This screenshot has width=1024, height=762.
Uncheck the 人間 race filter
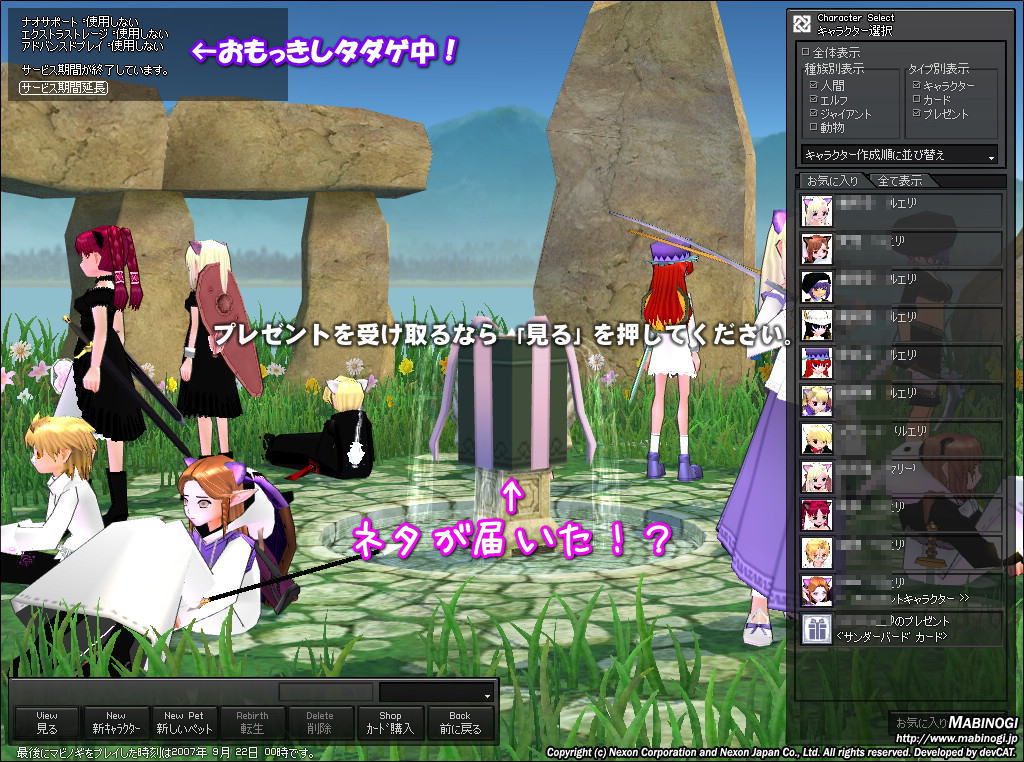coord(813,85)
